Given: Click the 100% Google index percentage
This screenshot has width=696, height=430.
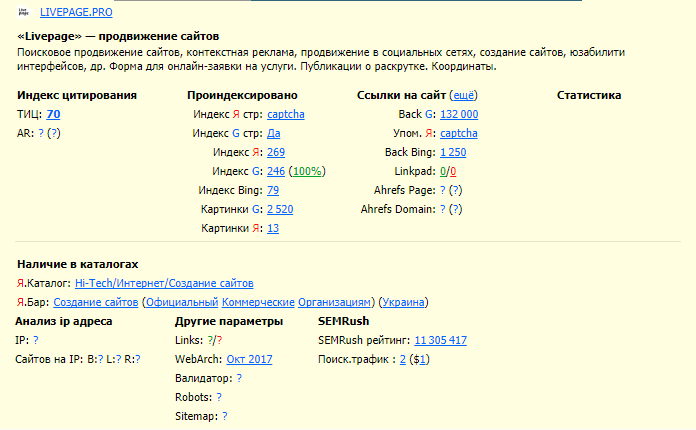Looking at the screenshot, I should click(307, 172).
